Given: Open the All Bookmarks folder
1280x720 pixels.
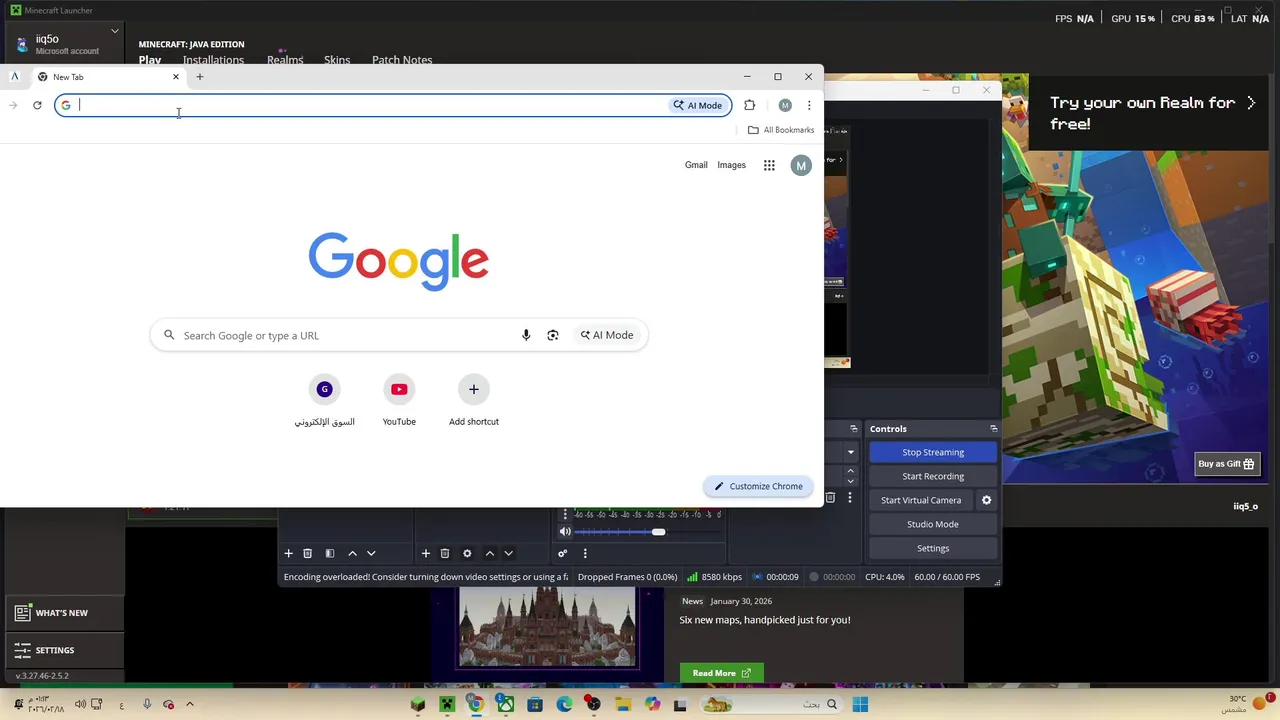Looking at the screenshot, I should pos(781,130).
